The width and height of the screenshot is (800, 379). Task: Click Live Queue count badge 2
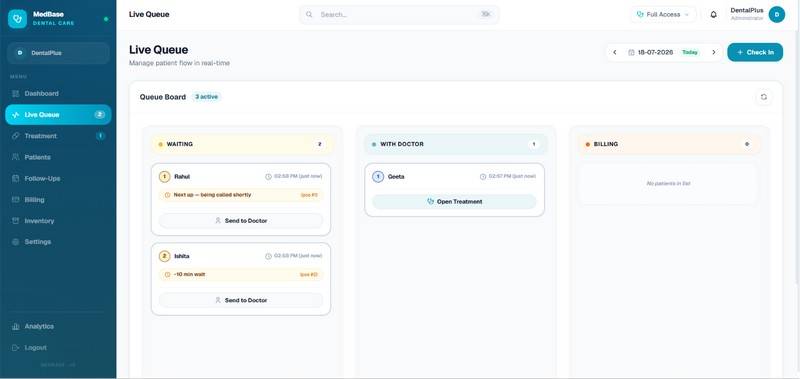[x=99, y=115]
